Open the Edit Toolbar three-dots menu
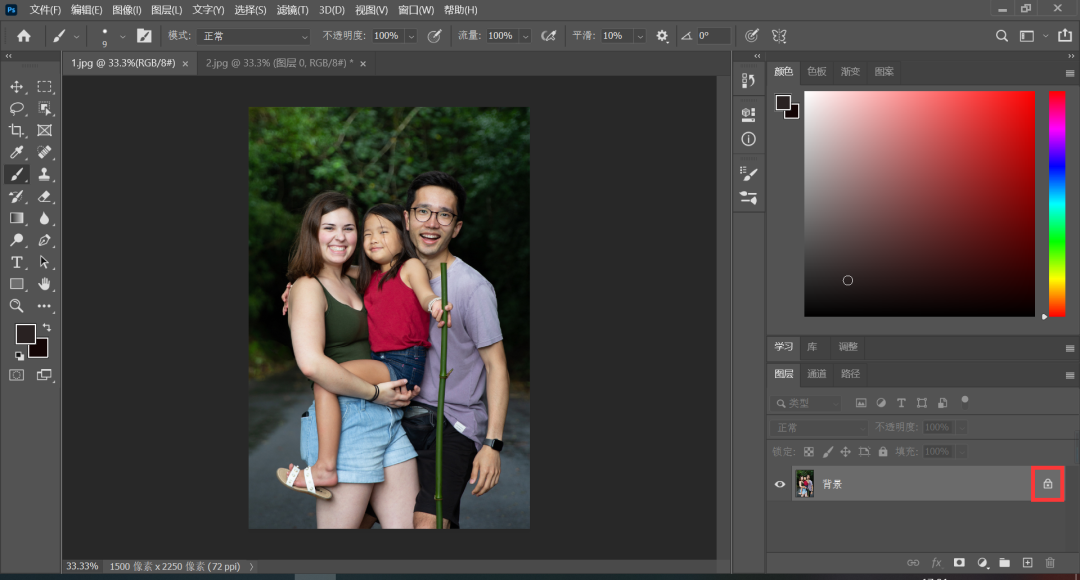 tap(44, 306)
